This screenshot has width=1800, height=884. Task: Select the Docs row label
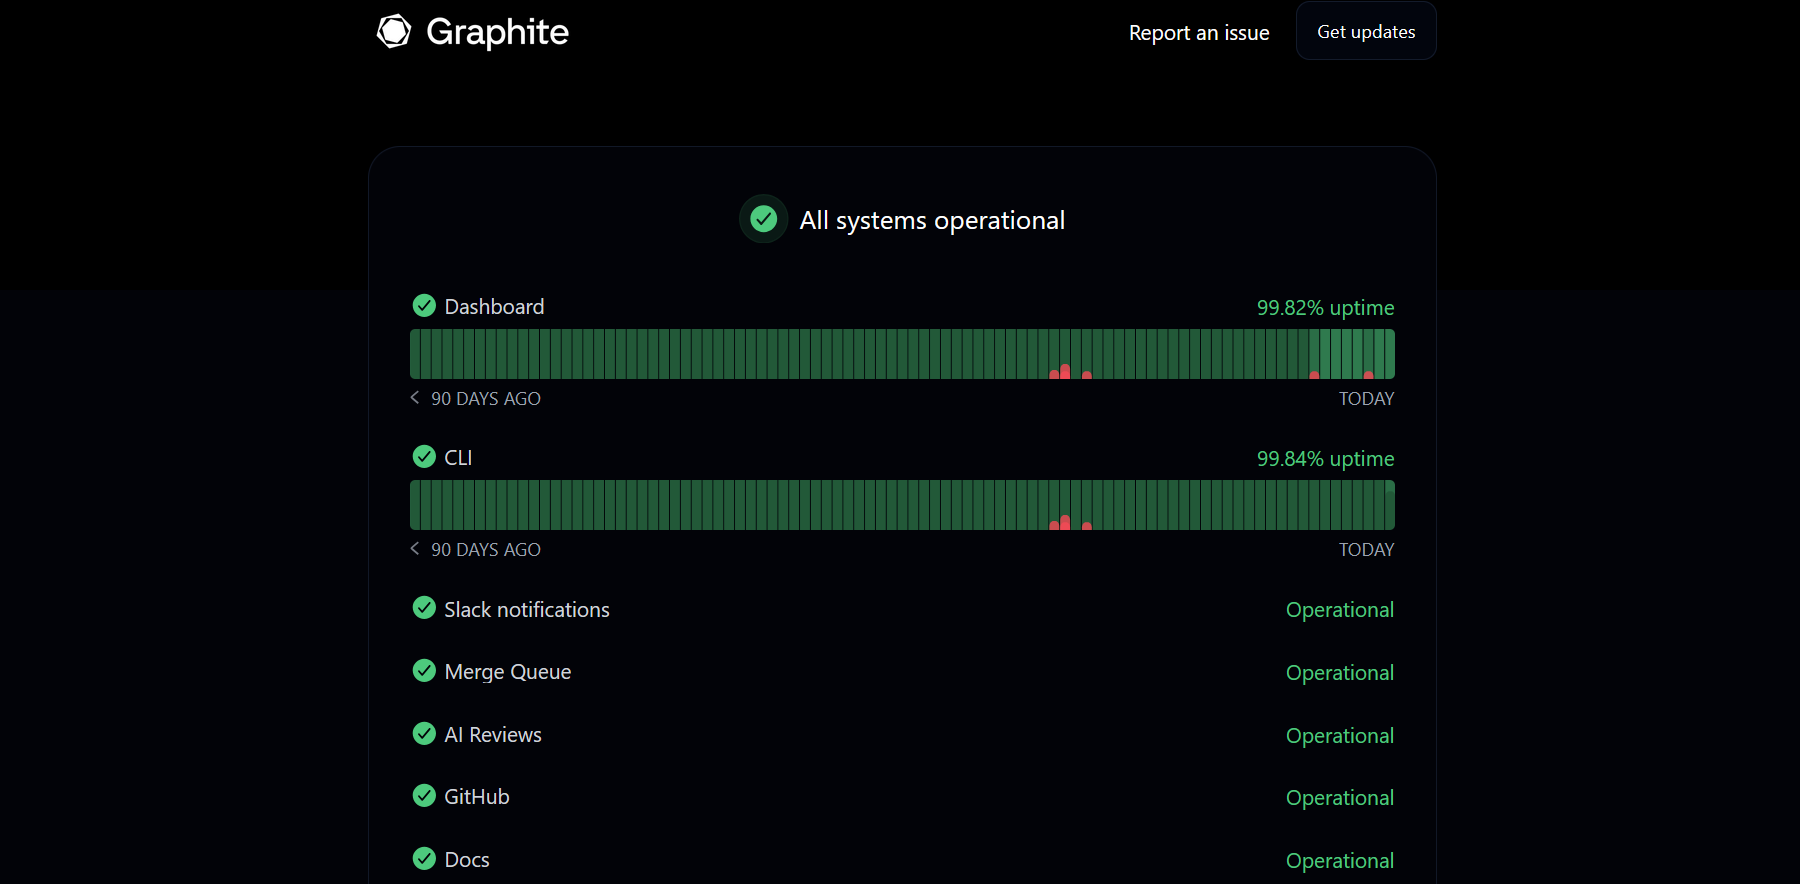467,860
